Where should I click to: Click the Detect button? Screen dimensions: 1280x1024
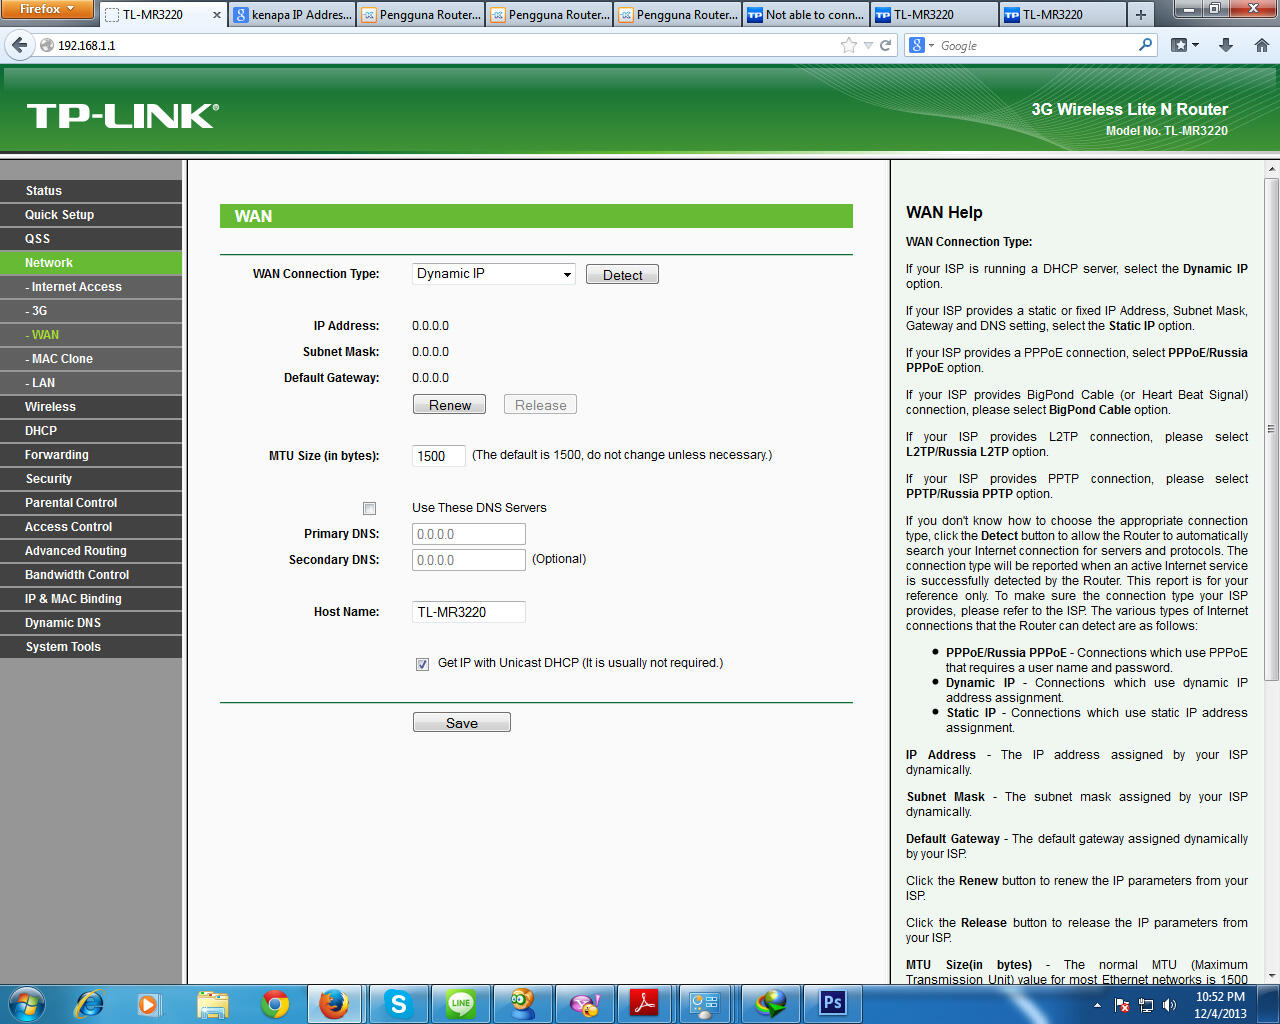coord(622,275)
